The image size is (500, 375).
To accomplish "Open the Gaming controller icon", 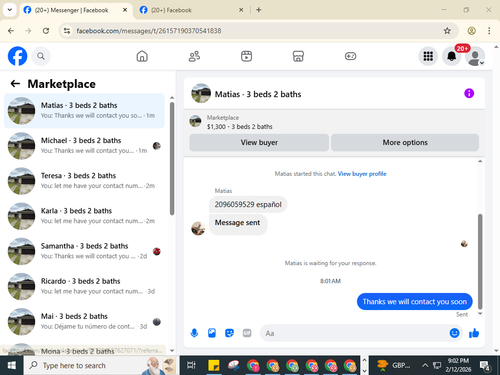I will pos(350,56).
